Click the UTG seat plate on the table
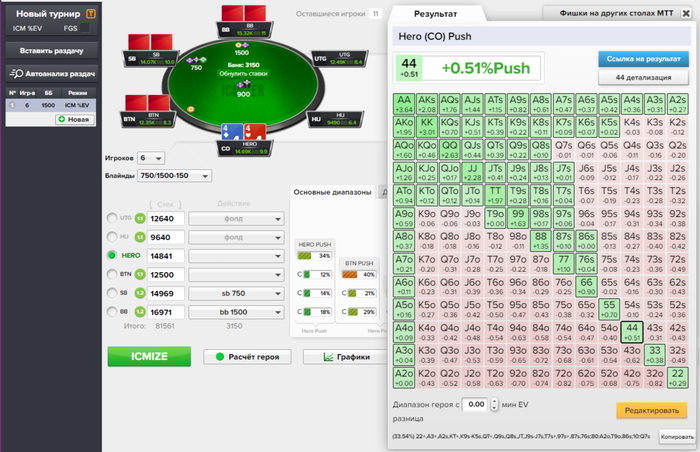Screen dimensions: 700x452 pyautogui.click(x=341, y=59)
